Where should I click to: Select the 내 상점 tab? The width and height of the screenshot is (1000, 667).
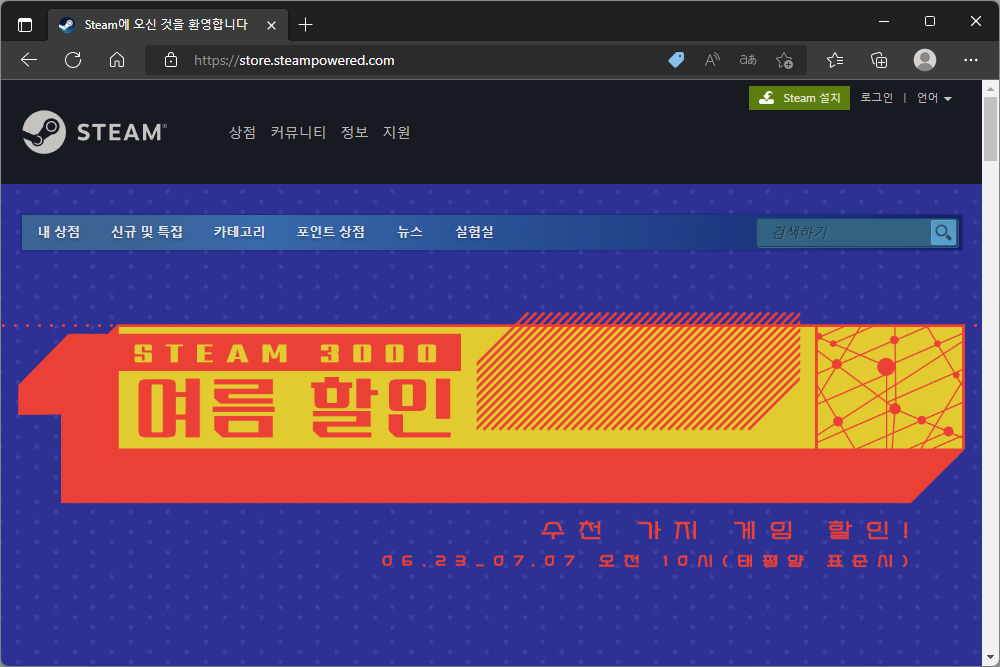[x=59, y=232]
